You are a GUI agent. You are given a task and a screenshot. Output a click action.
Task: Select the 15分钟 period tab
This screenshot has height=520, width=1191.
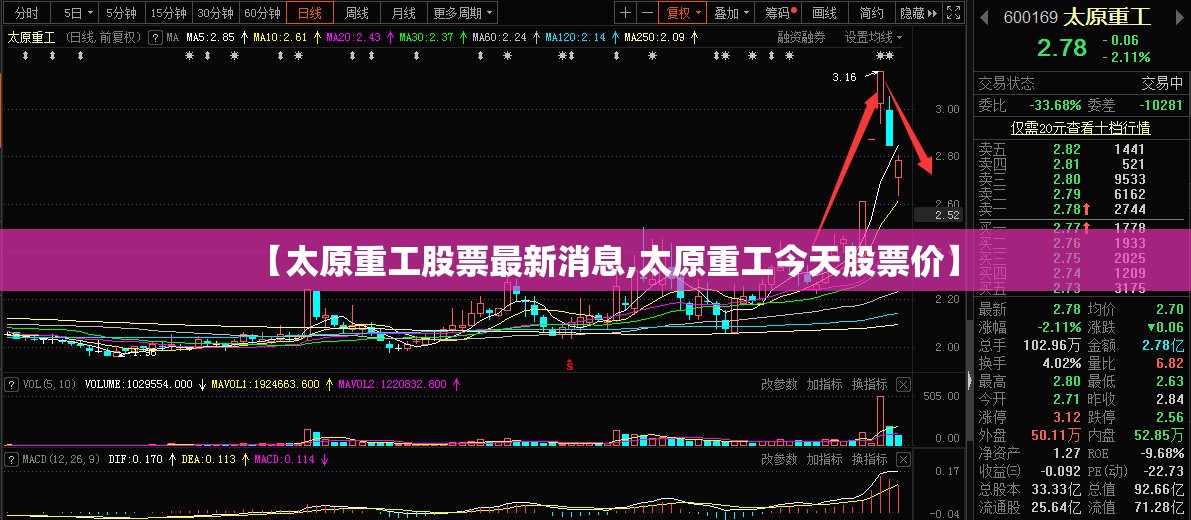point(168,13)
